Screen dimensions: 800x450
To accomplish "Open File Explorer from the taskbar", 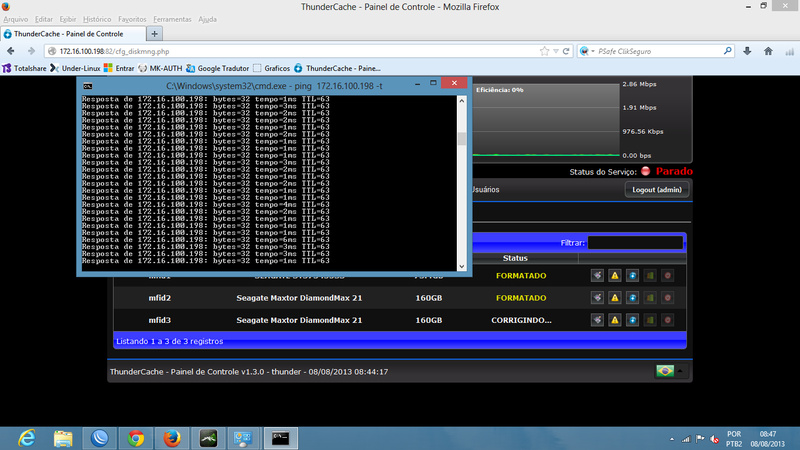I will click(x=63, y=438).
